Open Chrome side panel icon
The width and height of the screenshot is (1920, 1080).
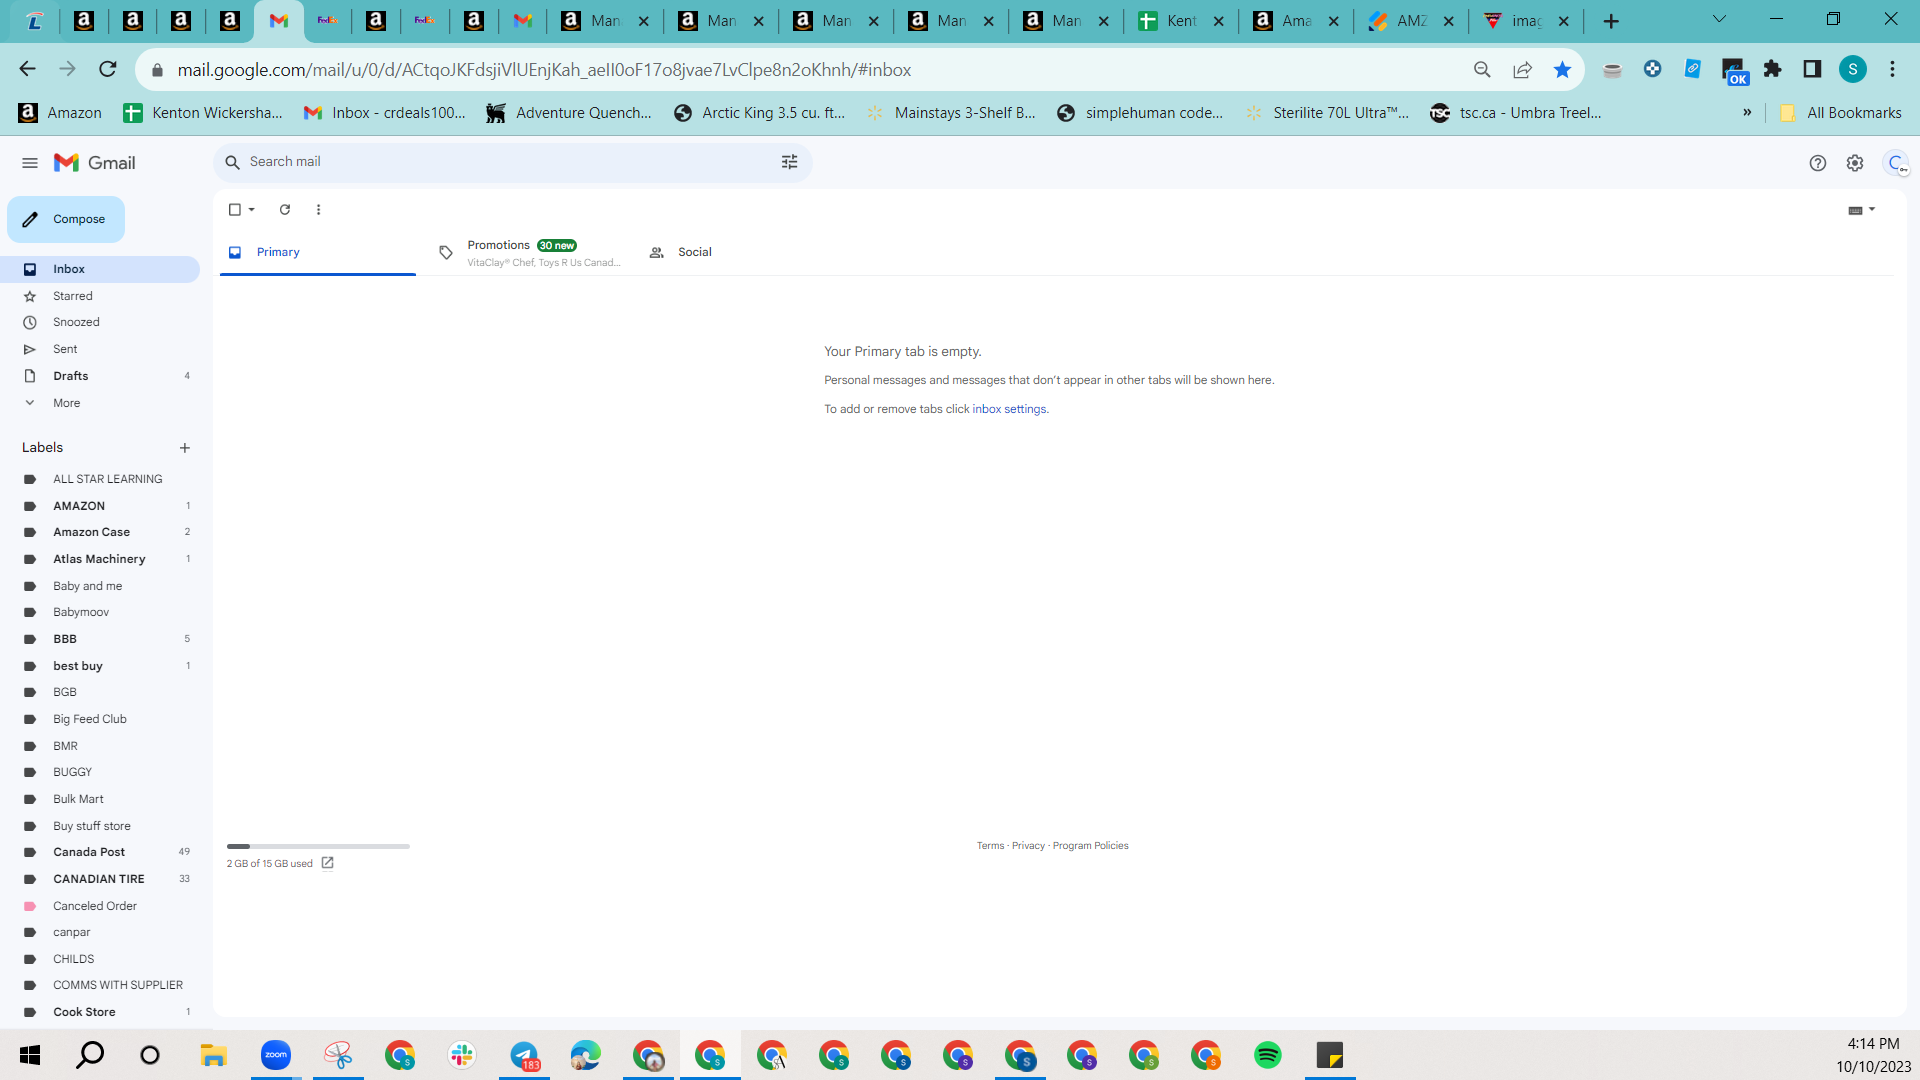1812,69
